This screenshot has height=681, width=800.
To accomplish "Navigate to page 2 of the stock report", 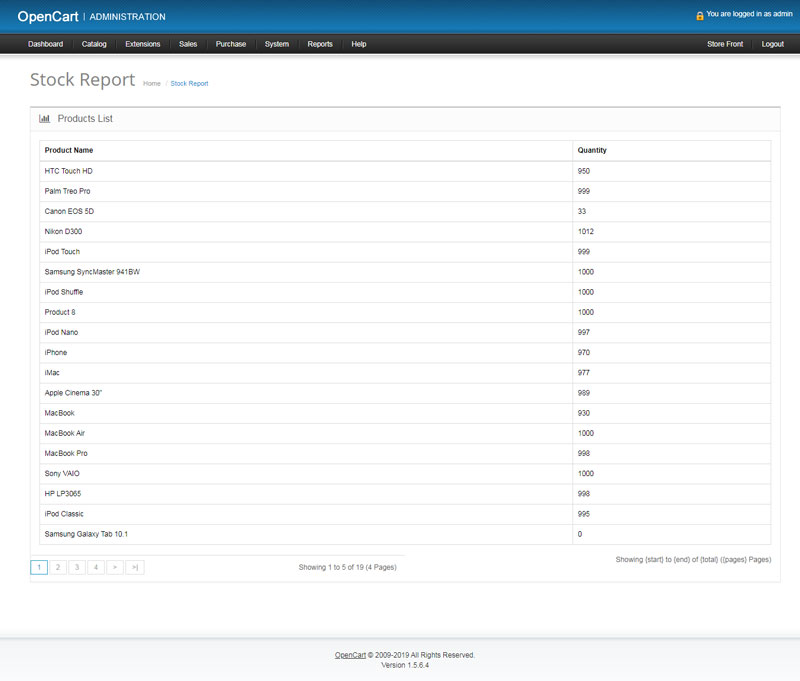I will tap(56, 566).
